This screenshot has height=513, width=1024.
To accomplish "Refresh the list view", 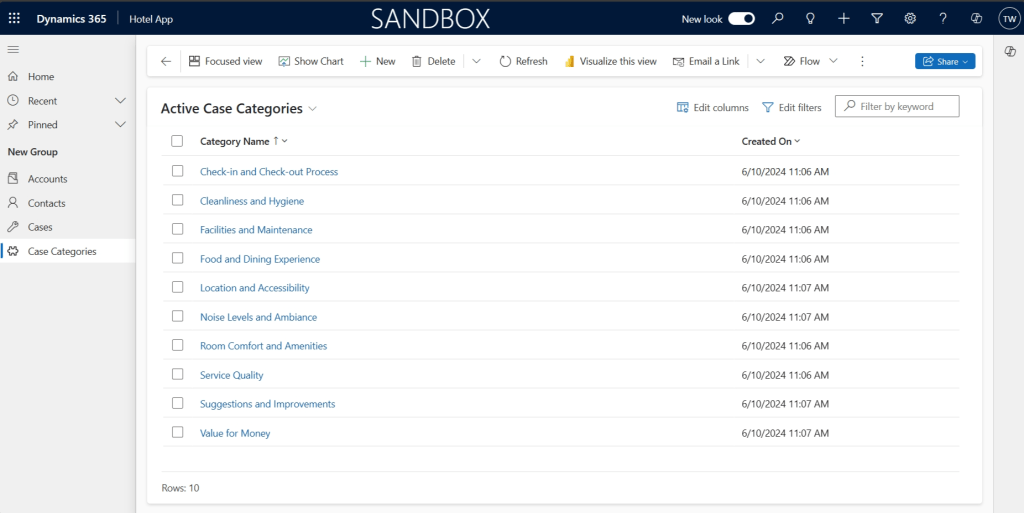I will pos(523,61).
